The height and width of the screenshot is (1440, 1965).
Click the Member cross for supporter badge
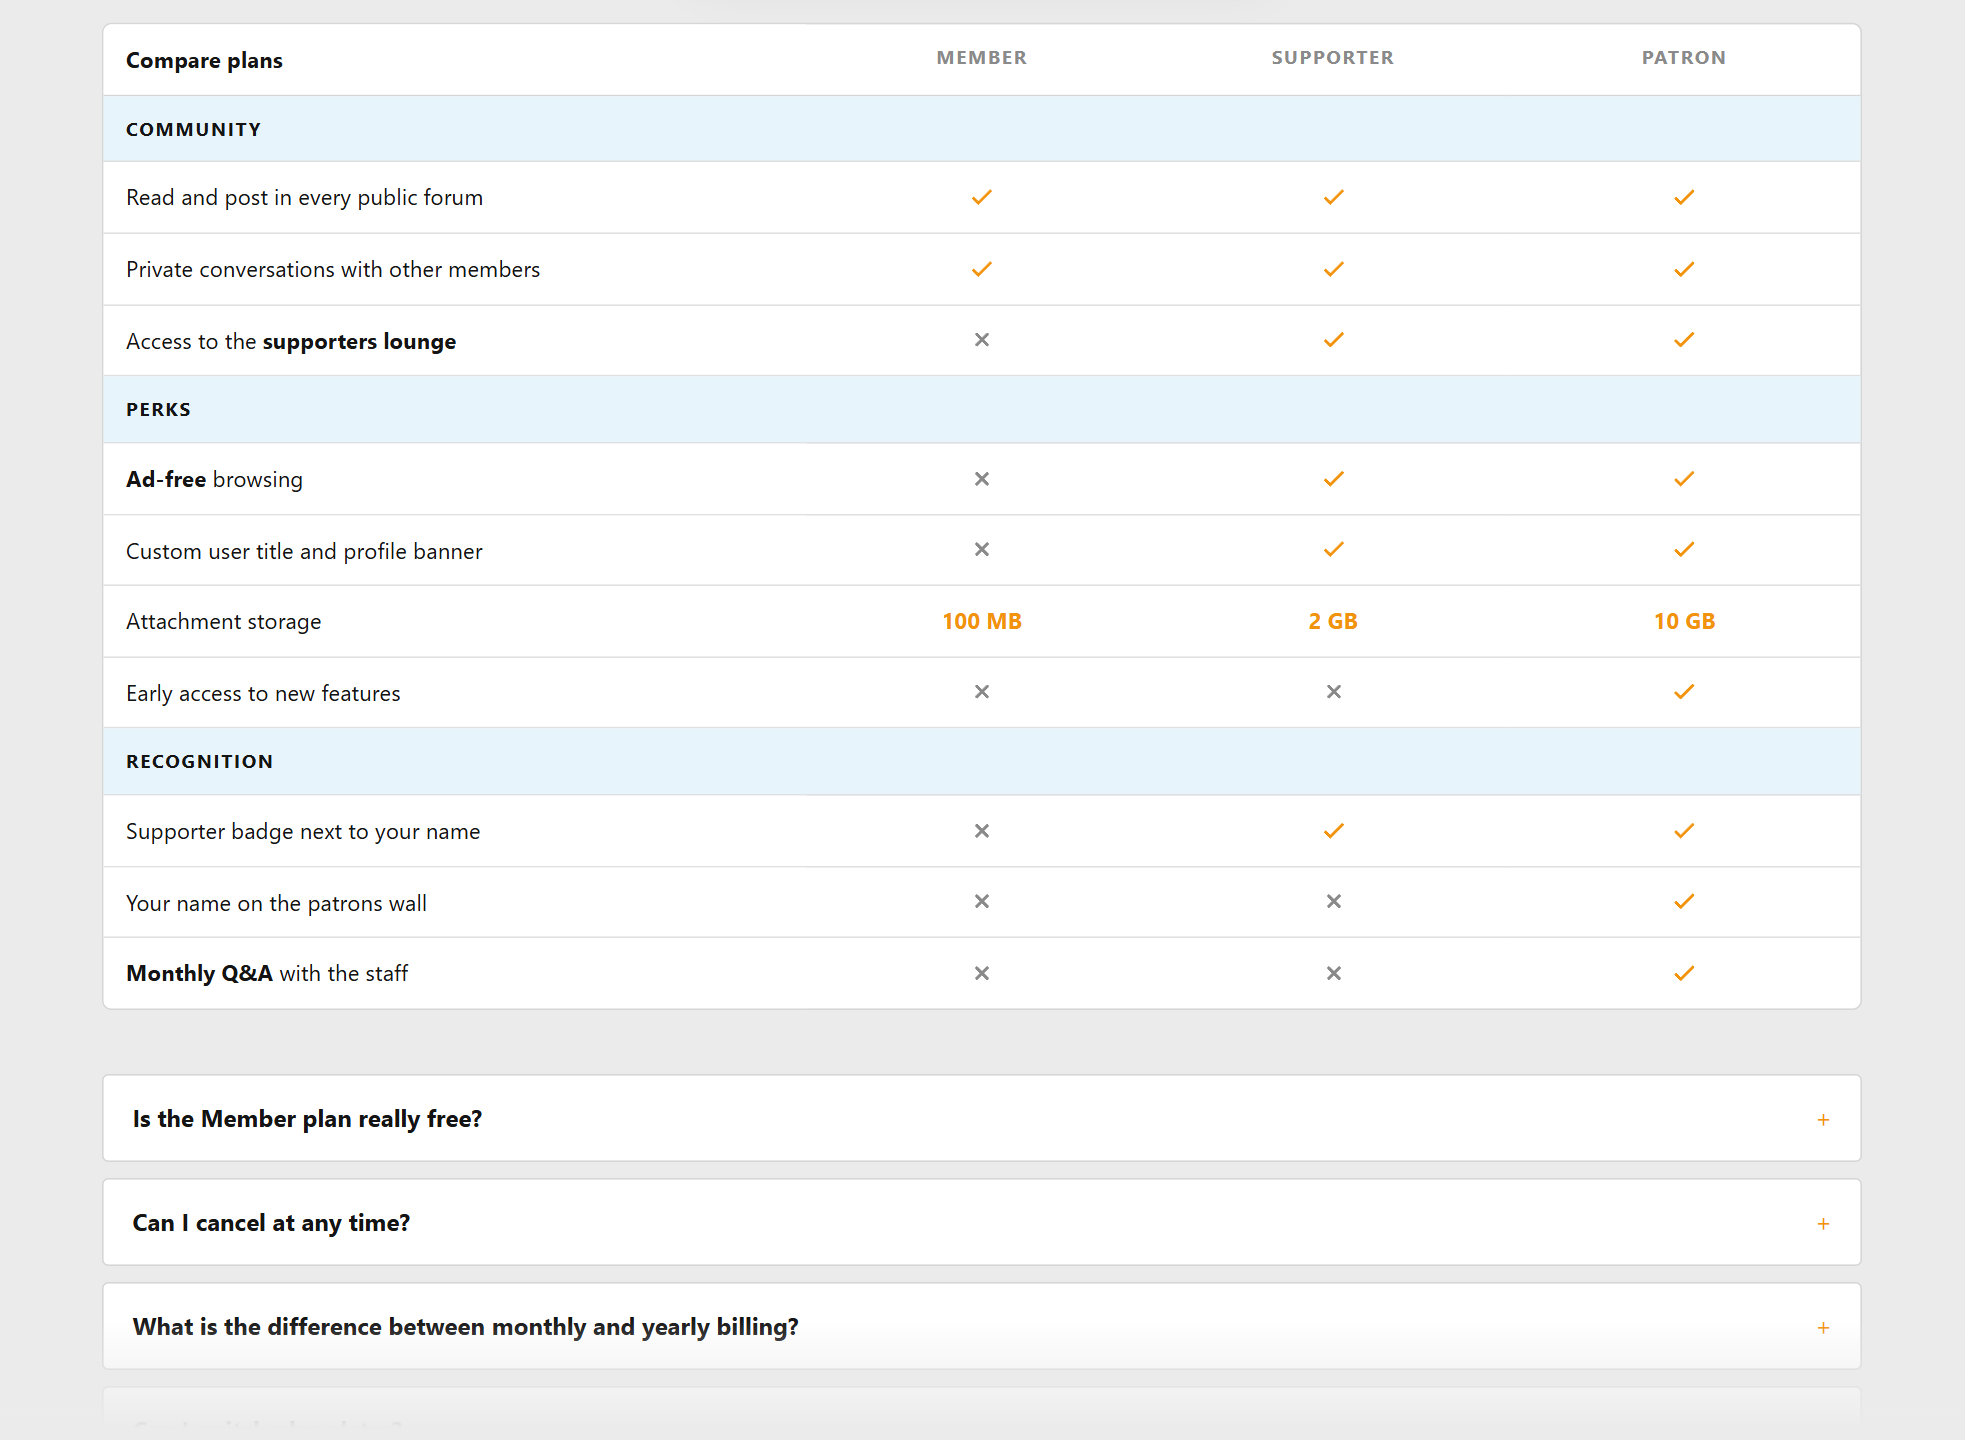click(x=982, y=831)
